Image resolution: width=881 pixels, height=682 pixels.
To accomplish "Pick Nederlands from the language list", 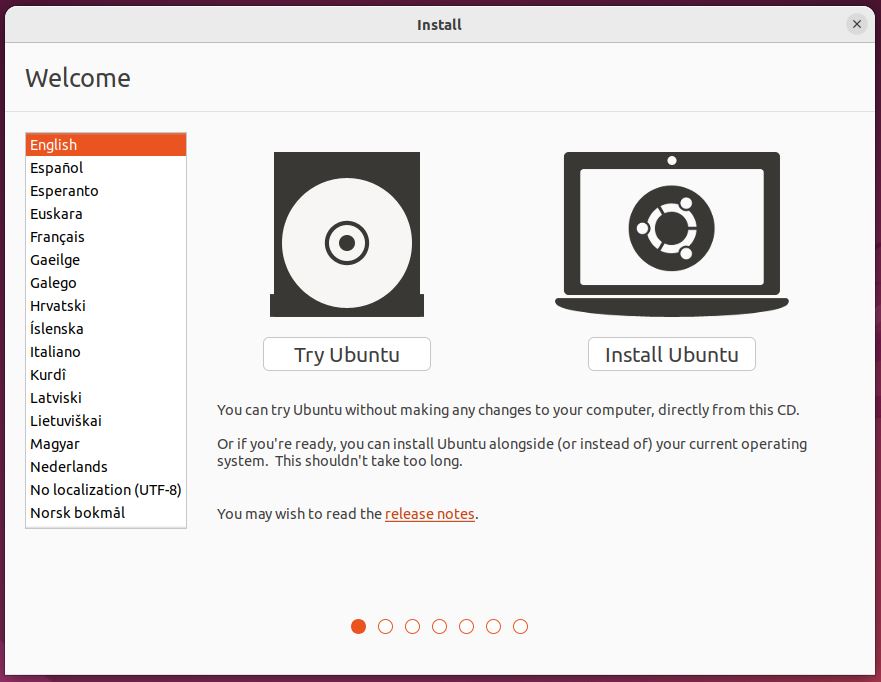I will 106,467.
